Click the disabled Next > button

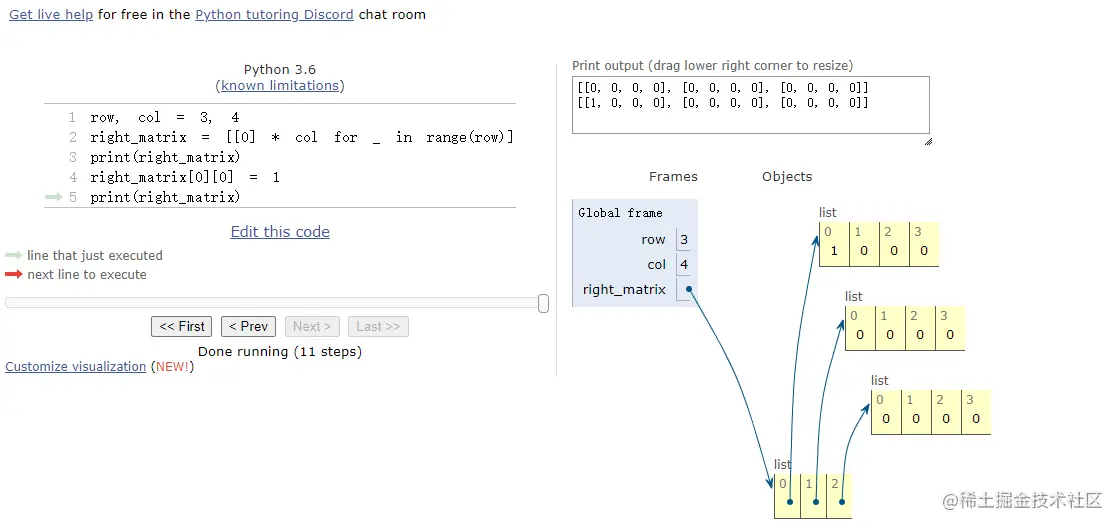[x=312, y=327]
